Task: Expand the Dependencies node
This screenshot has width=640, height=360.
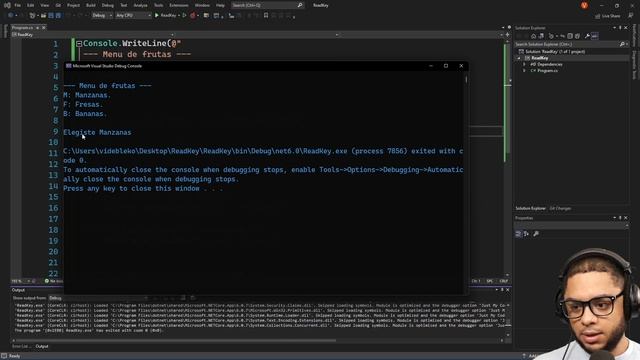Action: click(524, 64)
